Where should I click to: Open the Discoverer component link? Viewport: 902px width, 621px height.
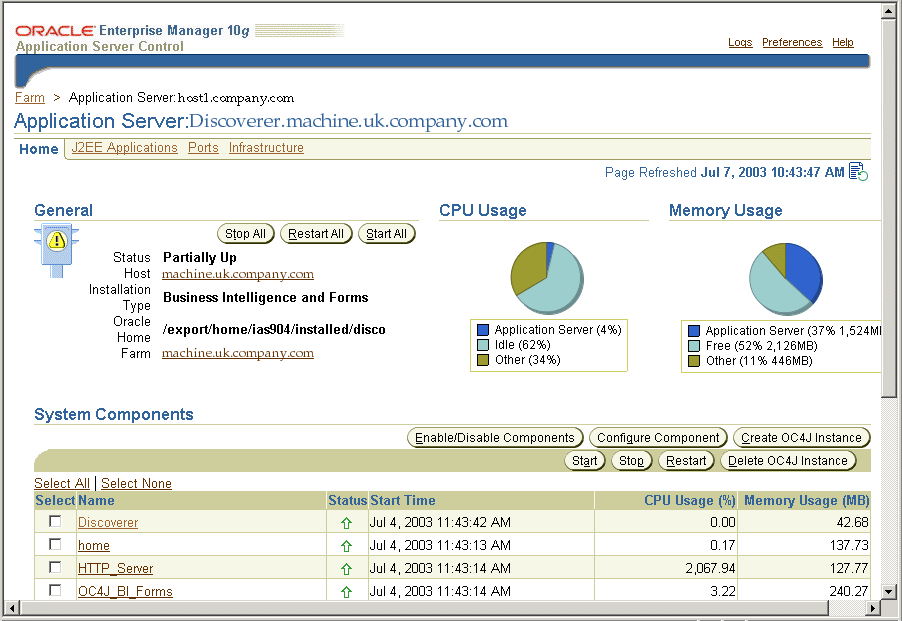pyautogui.click(x=108, y=523)
